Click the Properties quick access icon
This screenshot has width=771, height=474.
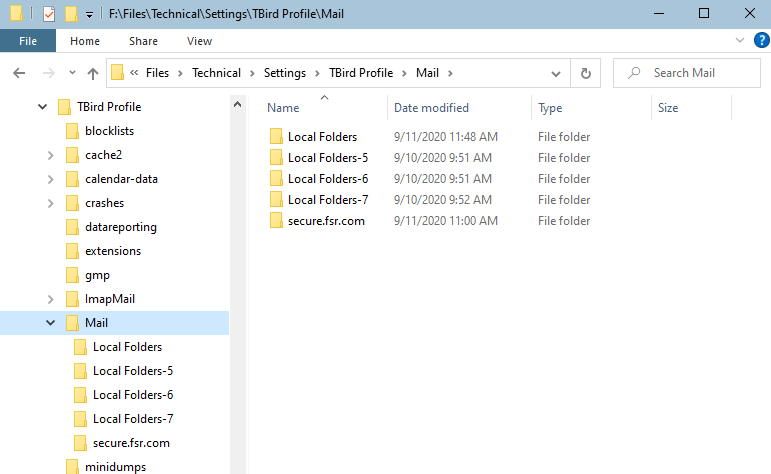[49, 14]
